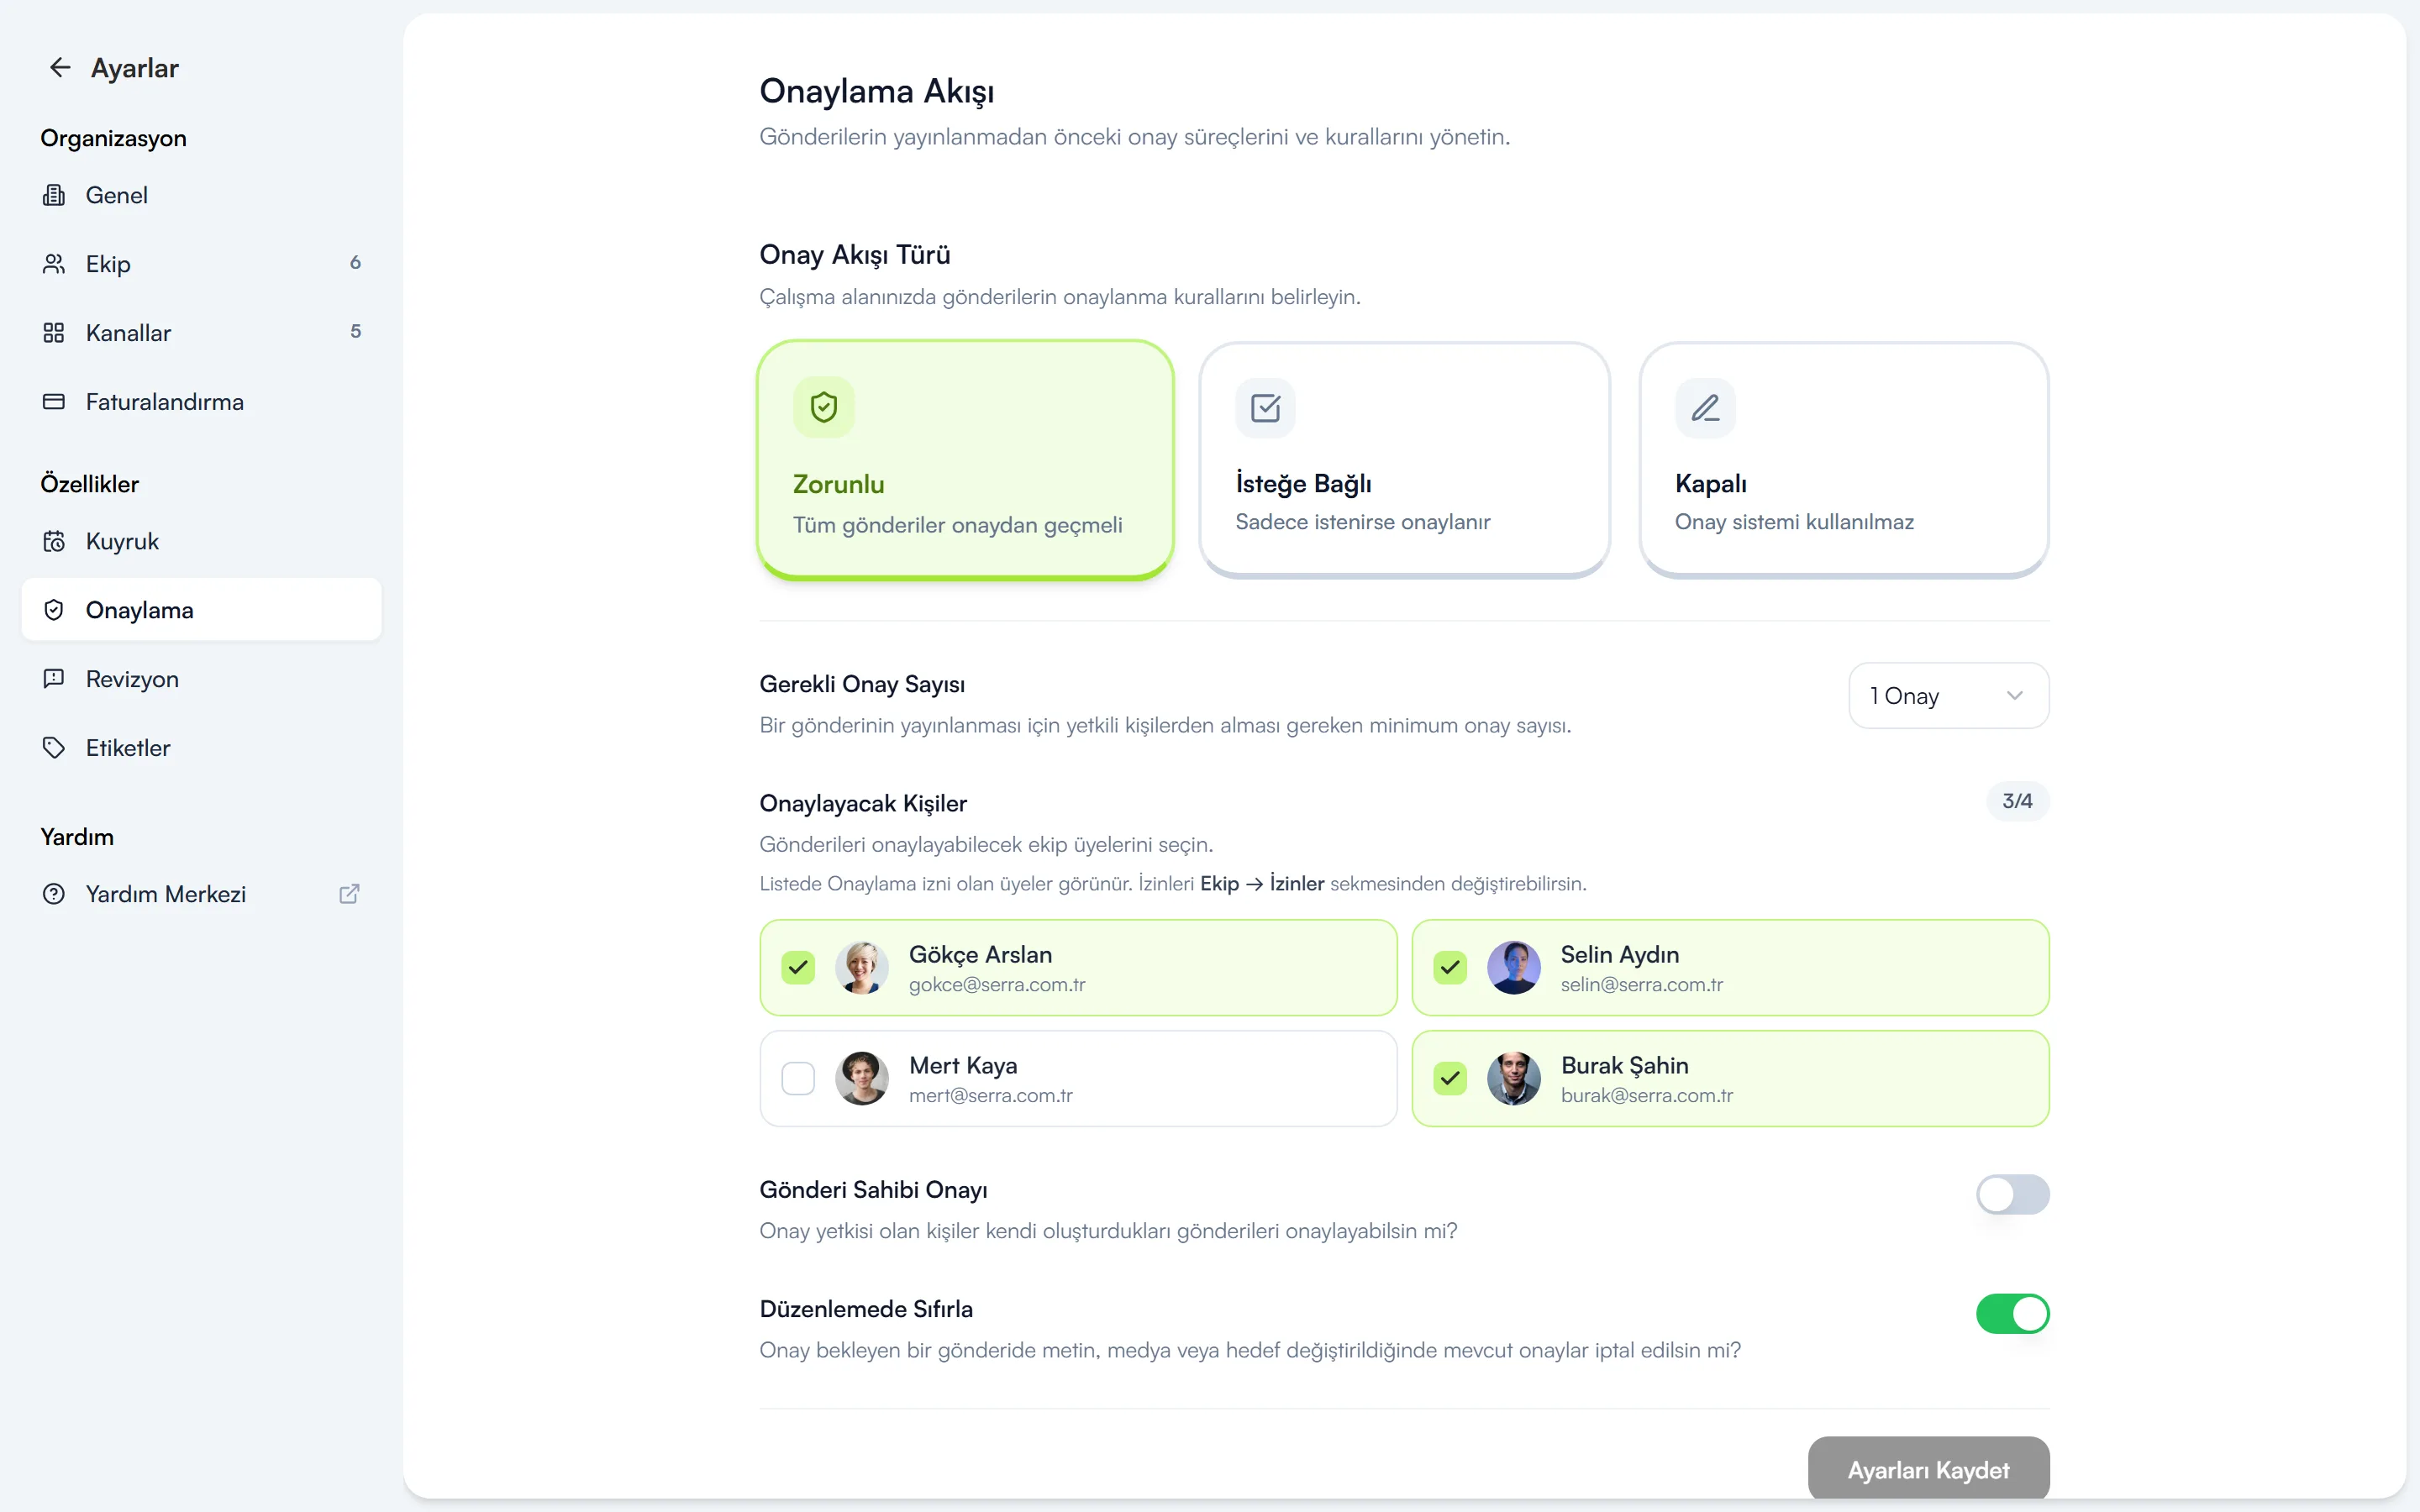2420x1512 pixels.
Task: Click the Ekip people icon
Action: coord(54,264)
